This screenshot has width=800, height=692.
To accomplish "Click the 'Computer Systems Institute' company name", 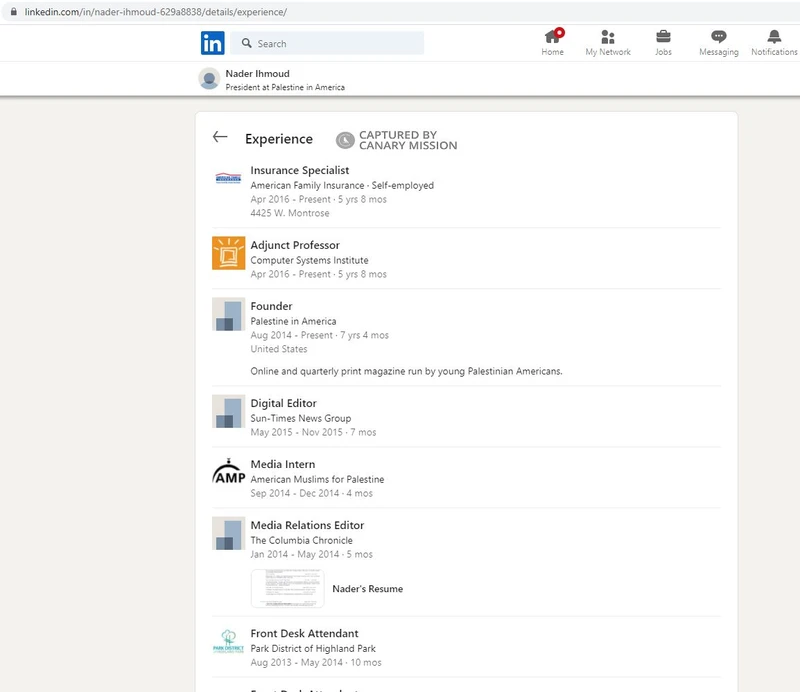I will (309, 260).
